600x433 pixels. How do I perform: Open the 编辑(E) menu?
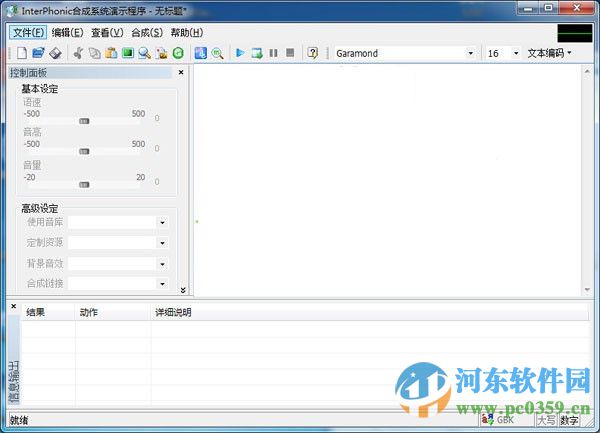[x=67, y=33]
